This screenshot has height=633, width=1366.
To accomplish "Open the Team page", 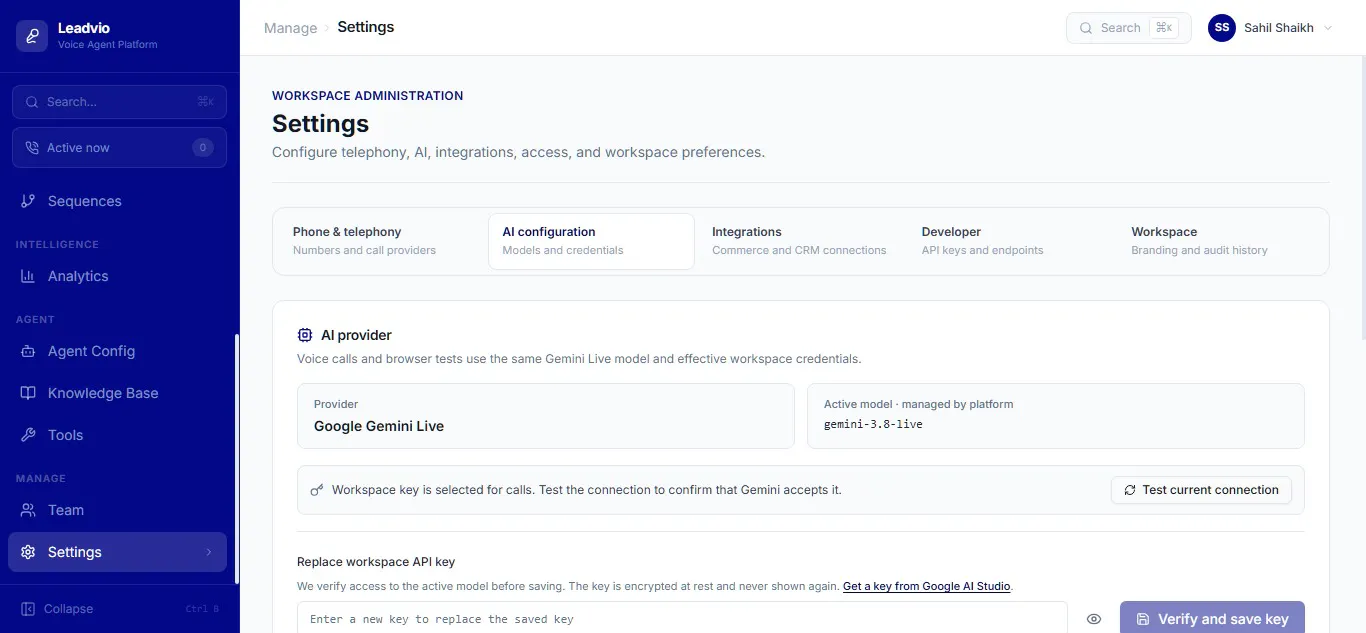I will pyautogui.click(x=117, y=510).
